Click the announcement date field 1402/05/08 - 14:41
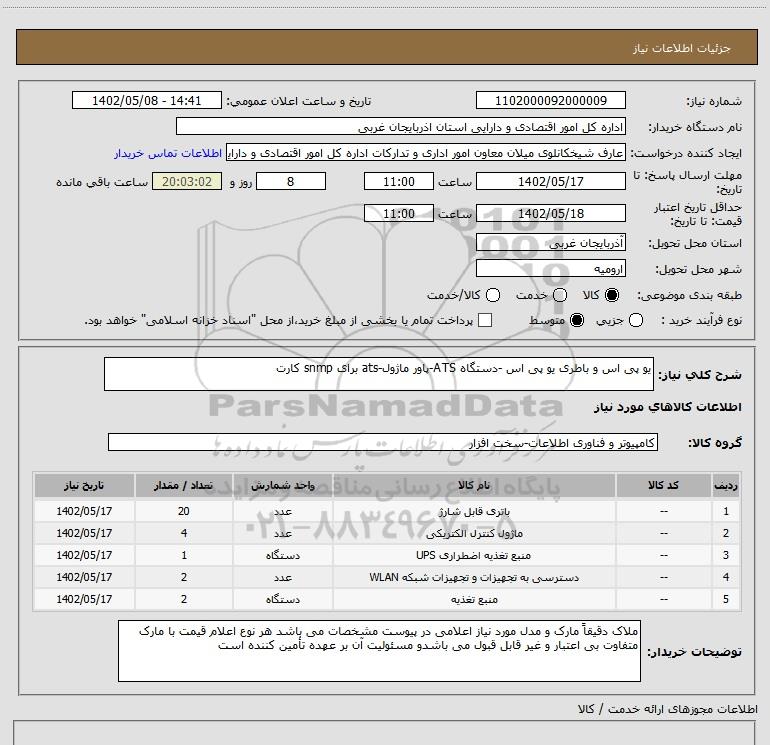Viewport: 770px width, 745px height. (147, 101)
